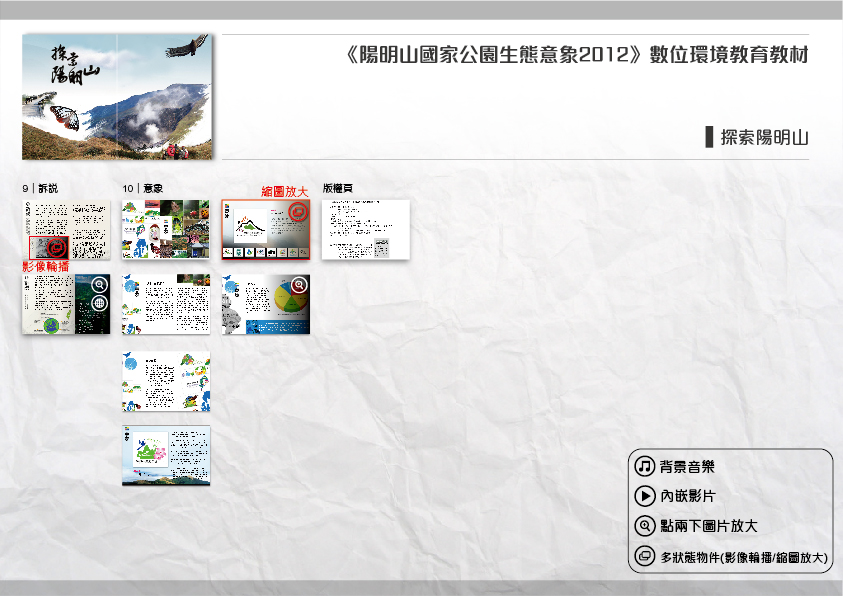This screenshot has height=596, width=843.
Task: Click the double-tap zoom magnifier icon in legend
Action: (645, 526)
